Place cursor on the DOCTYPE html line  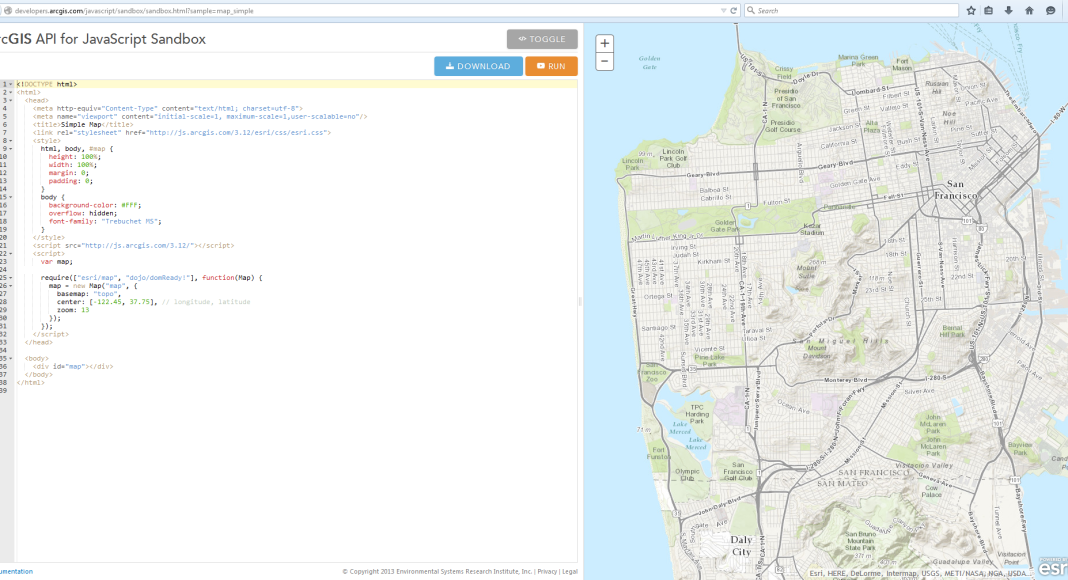(47, 84)
